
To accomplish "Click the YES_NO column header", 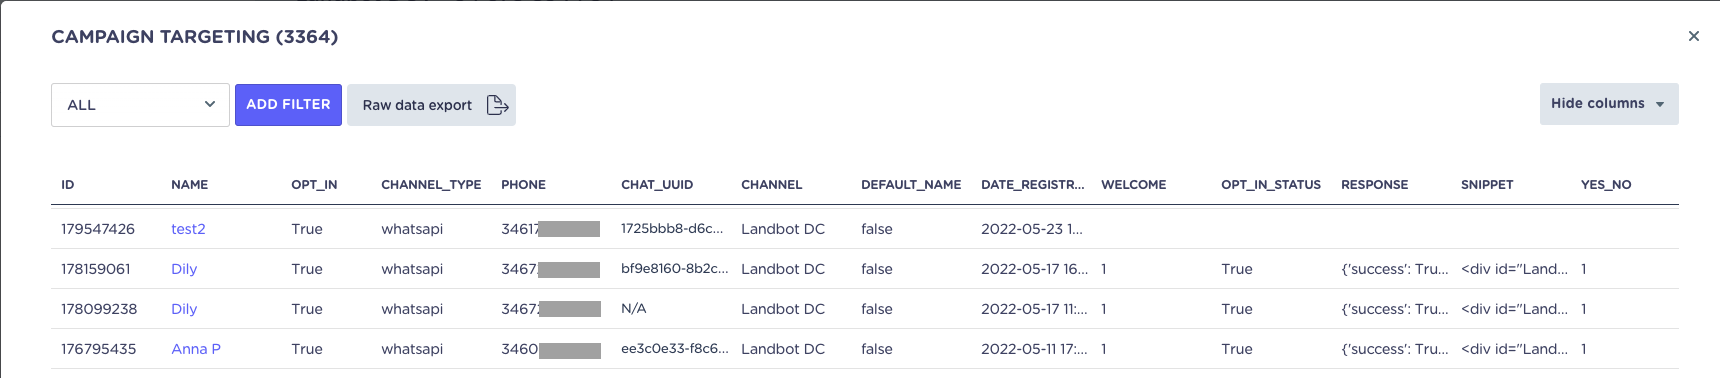I will 1606,185.
